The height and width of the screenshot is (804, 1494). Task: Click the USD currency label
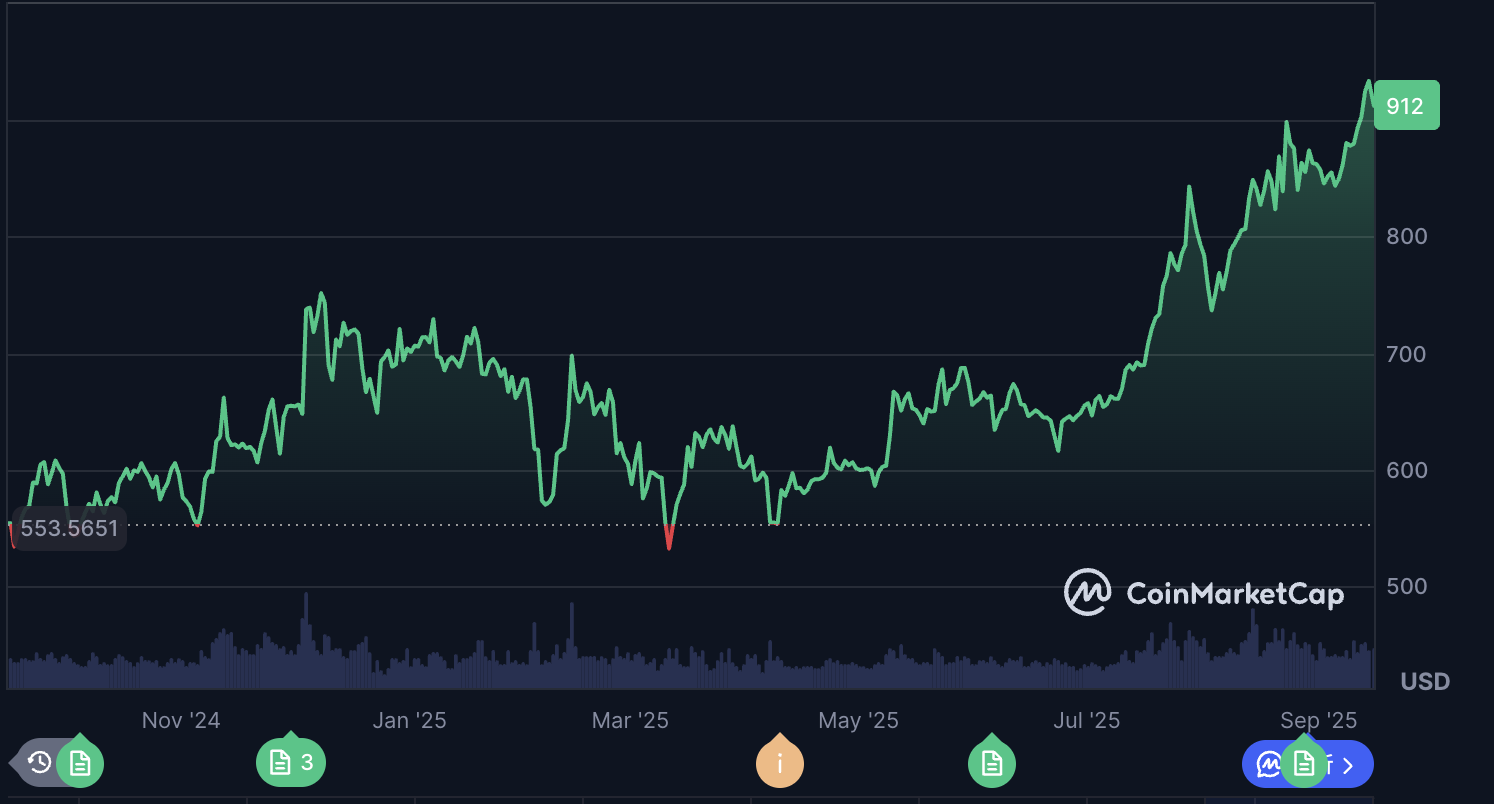click(x=1425, y=682)
